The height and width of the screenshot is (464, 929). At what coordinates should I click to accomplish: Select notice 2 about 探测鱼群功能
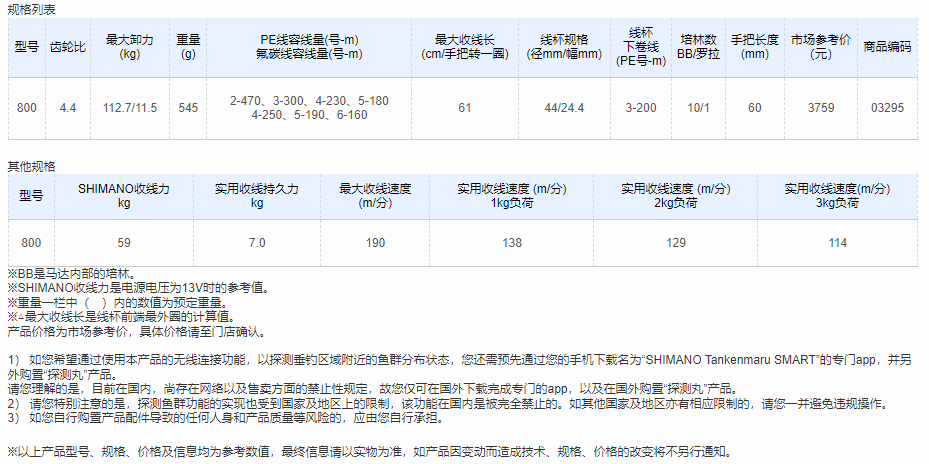pyautogui.click(x=450, y=404)
